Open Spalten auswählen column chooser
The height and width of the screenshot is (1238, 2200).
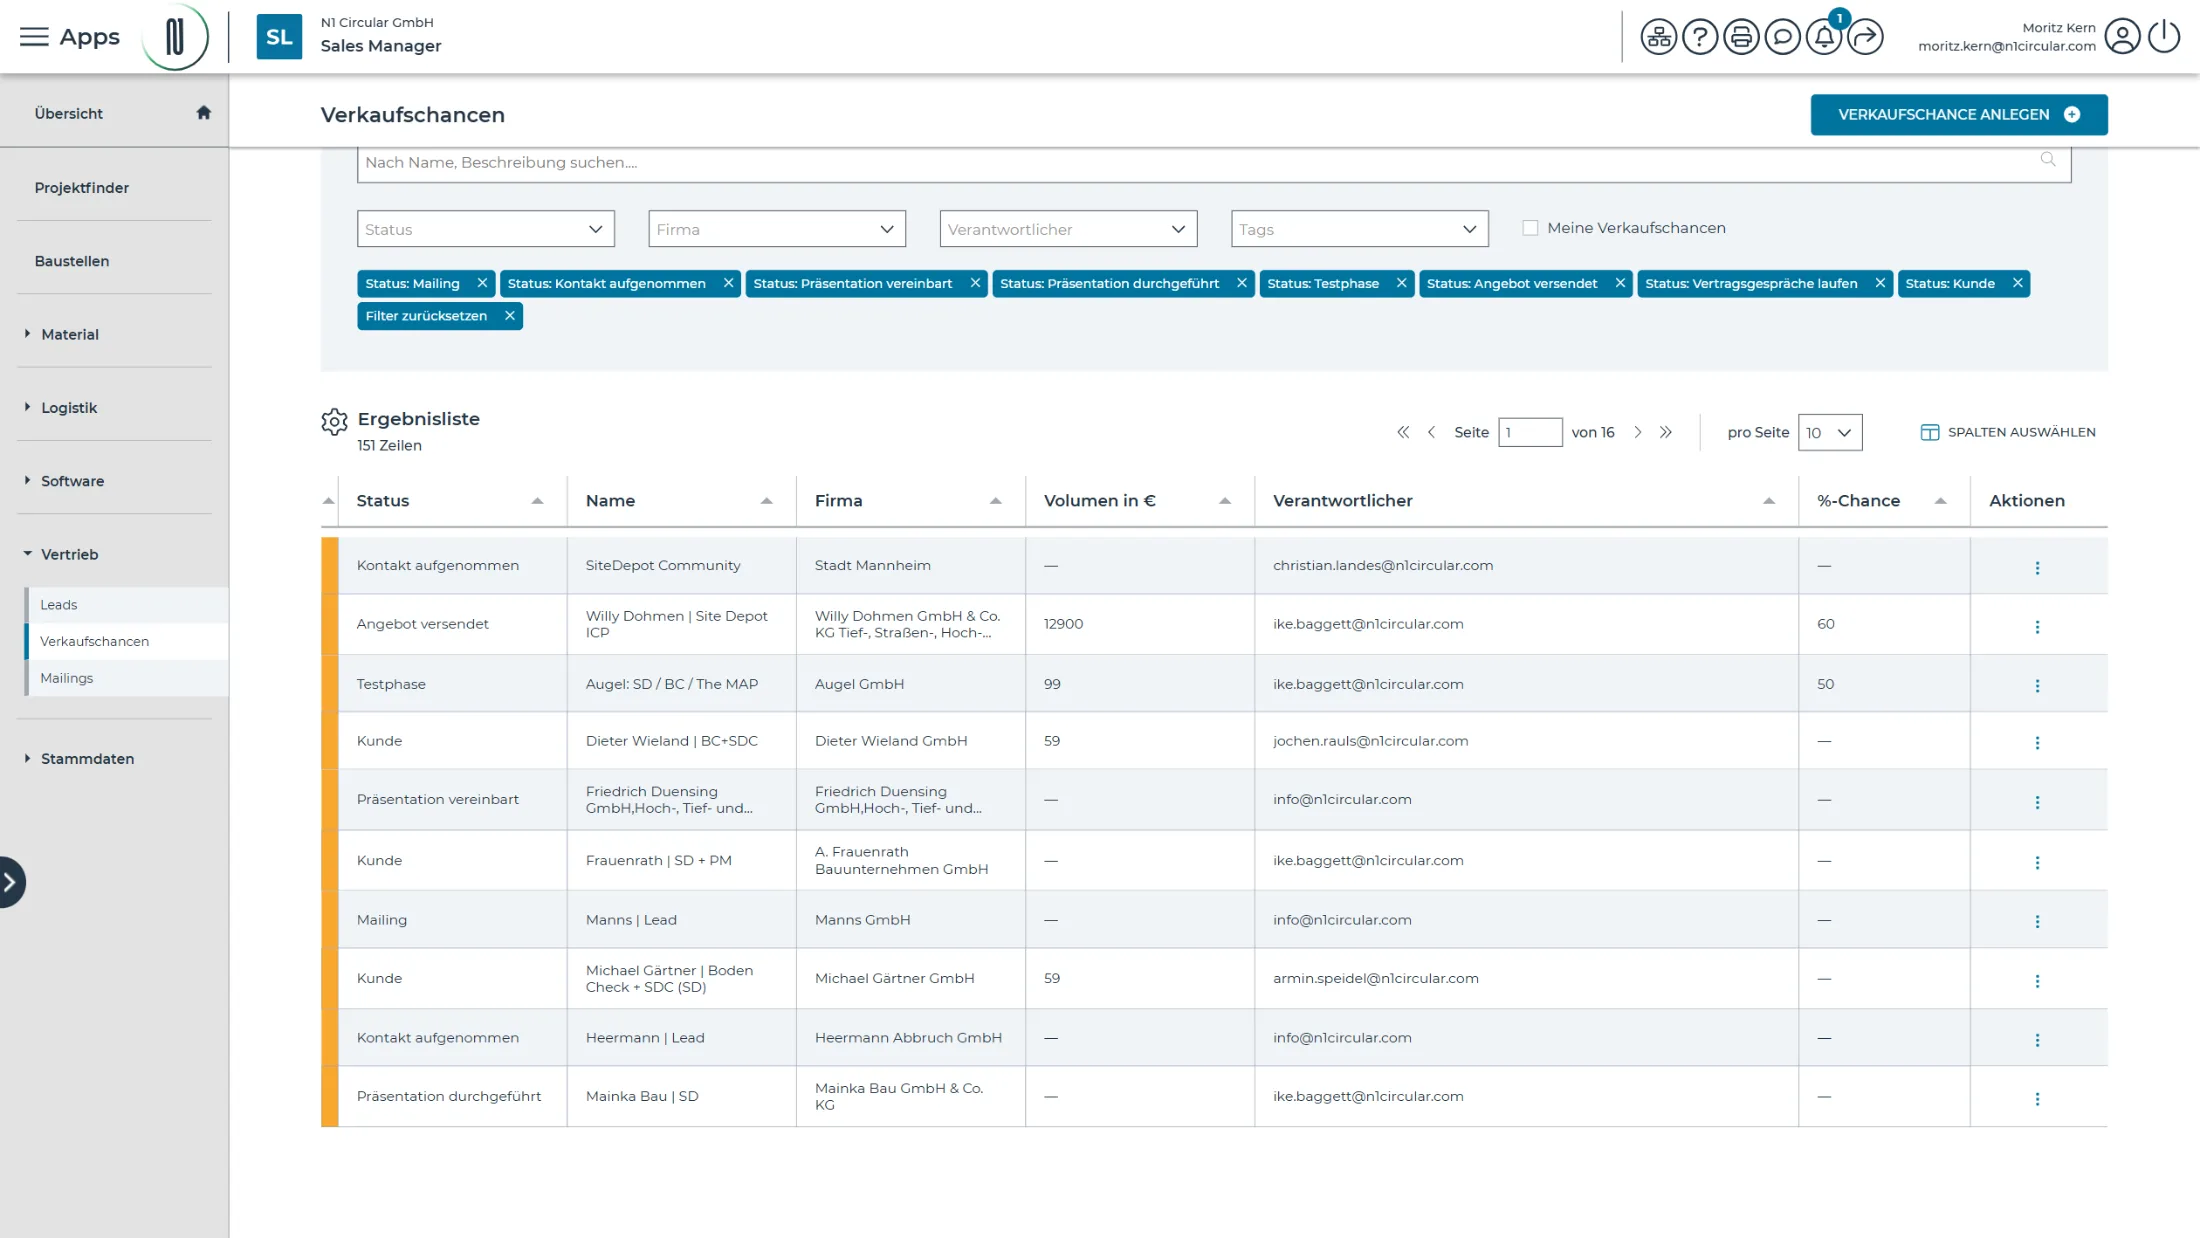point(2008,432)
